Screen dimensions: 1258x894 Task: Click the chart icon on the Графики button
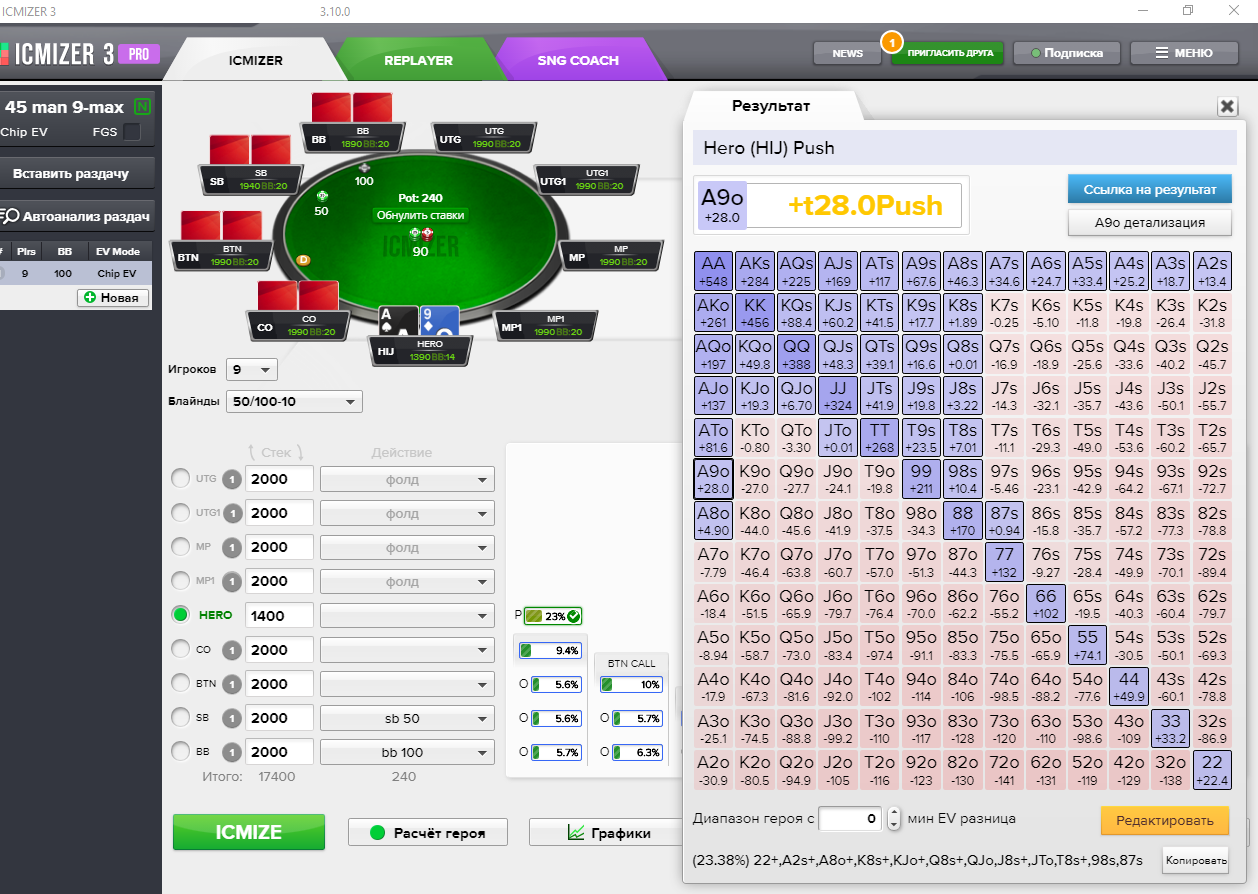[576, 832]
